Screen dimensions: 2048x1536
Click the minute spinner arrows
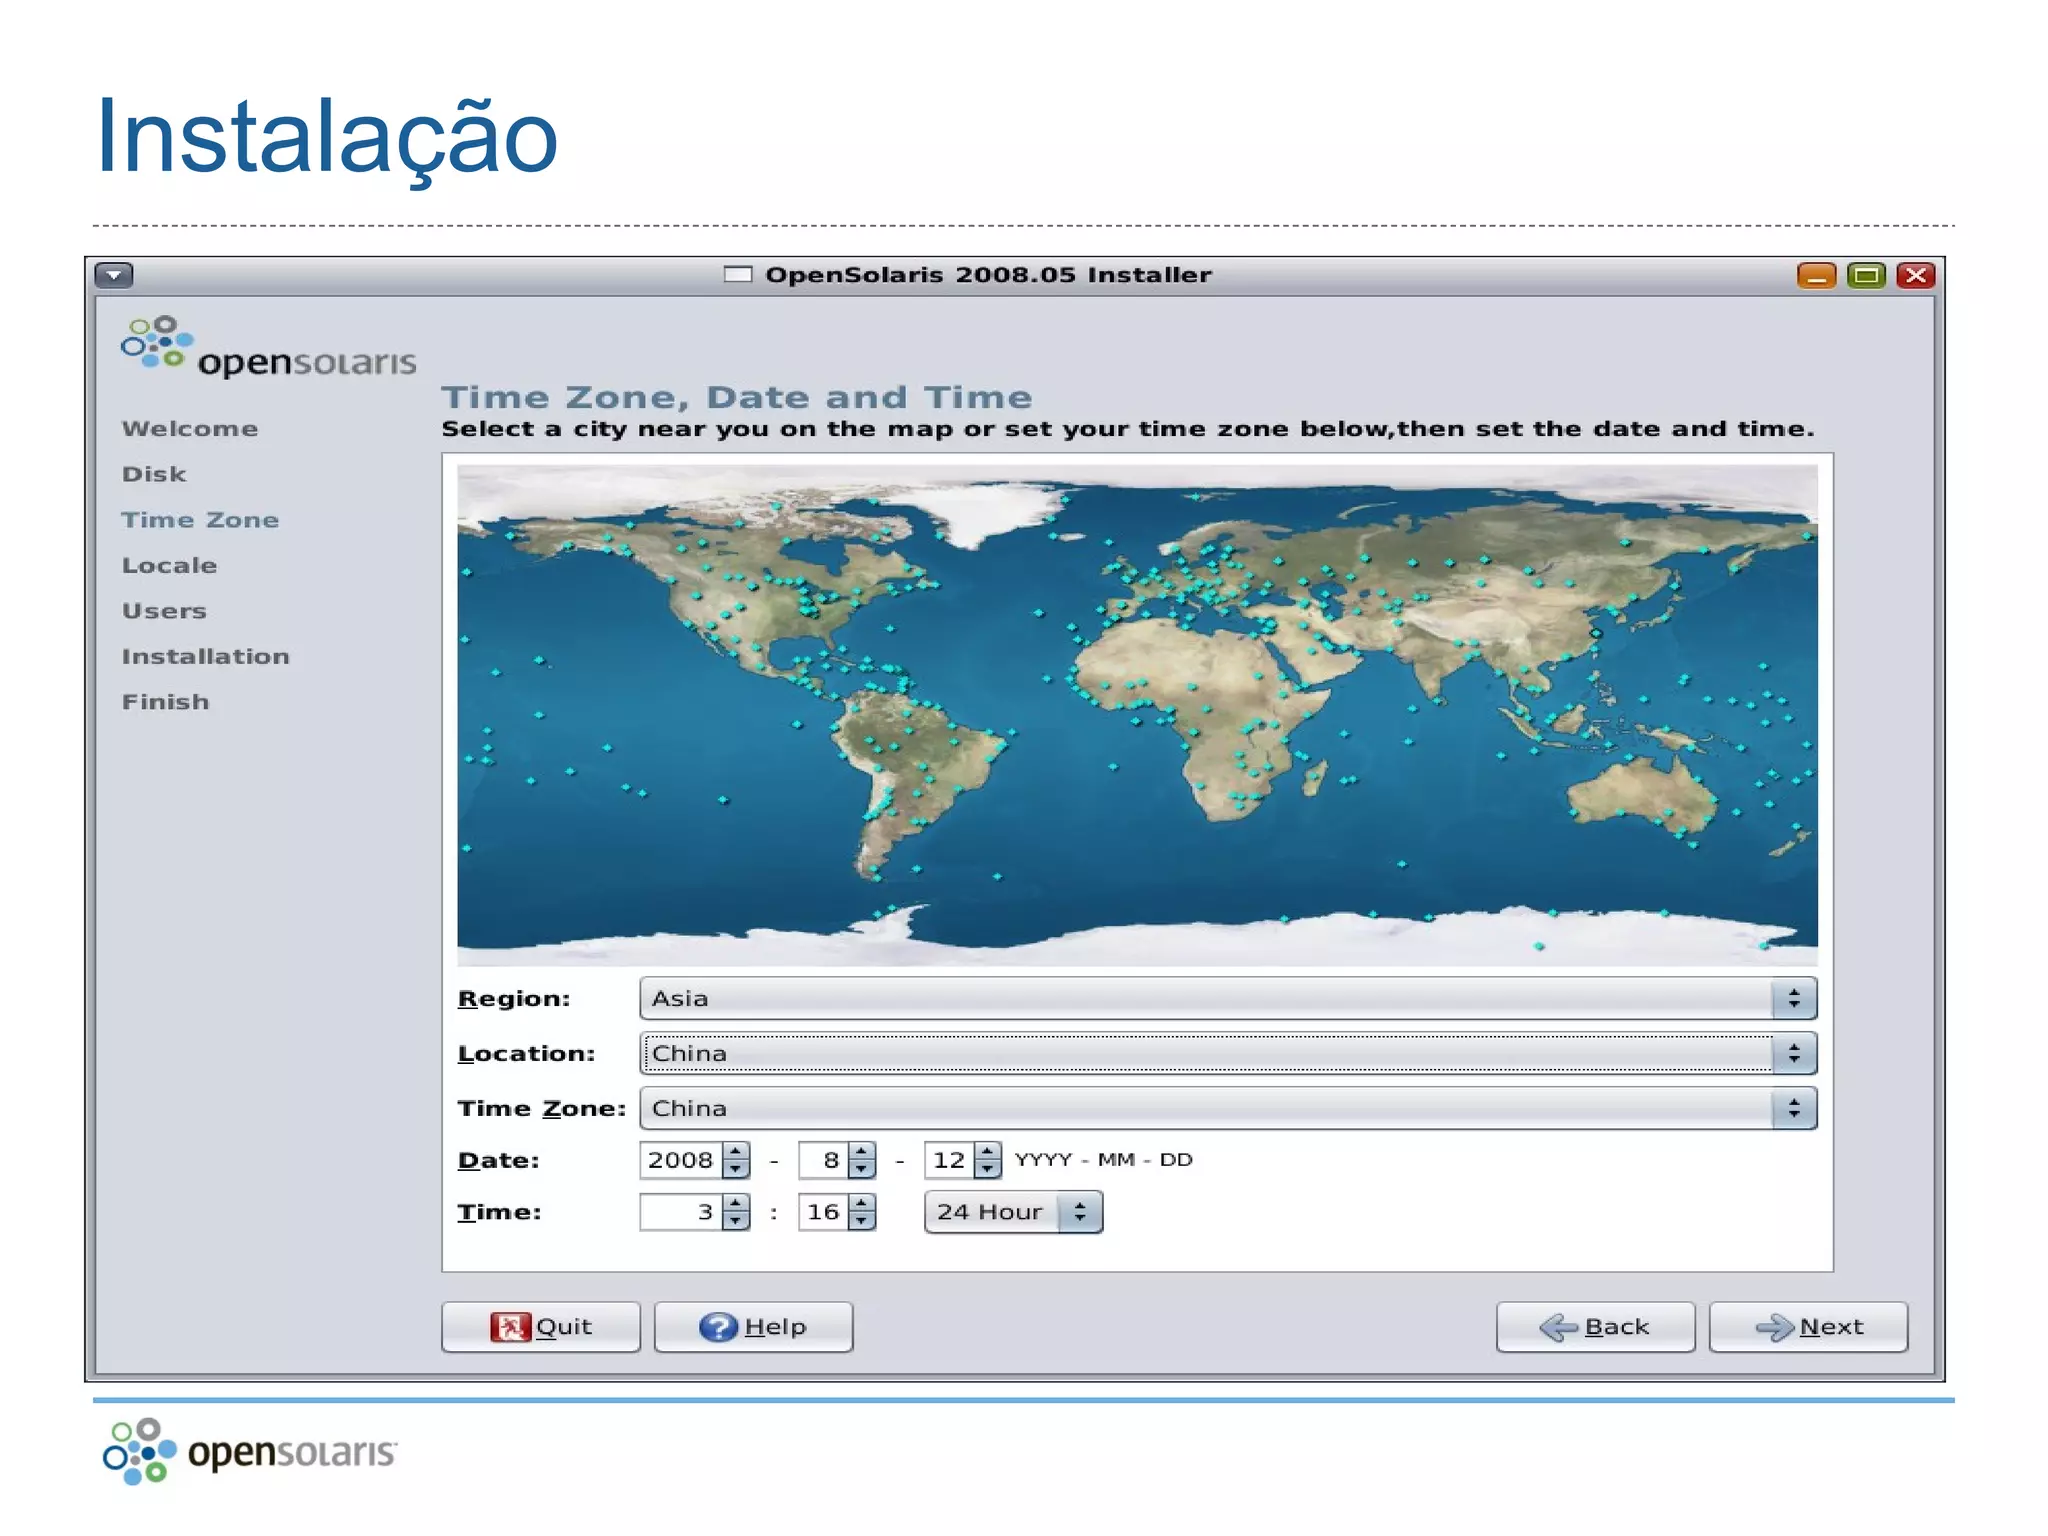click(x=862, y=1212)
